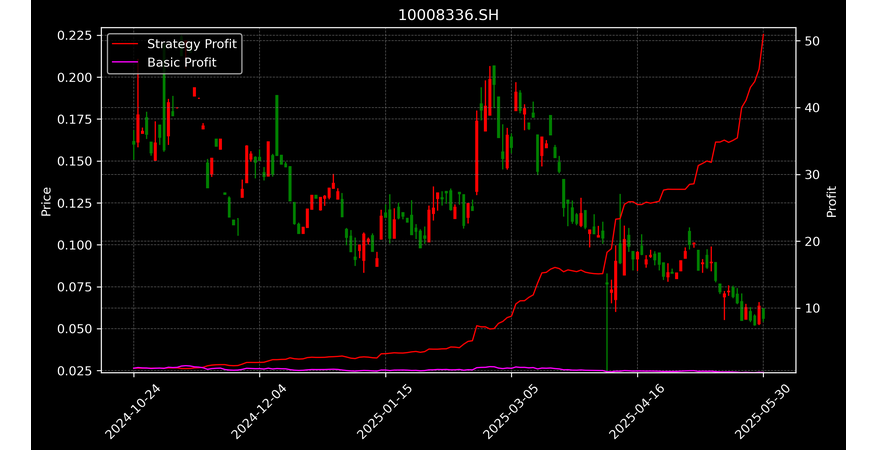
Task: Click the profit tick label 50
Action: tap(812, 41)
